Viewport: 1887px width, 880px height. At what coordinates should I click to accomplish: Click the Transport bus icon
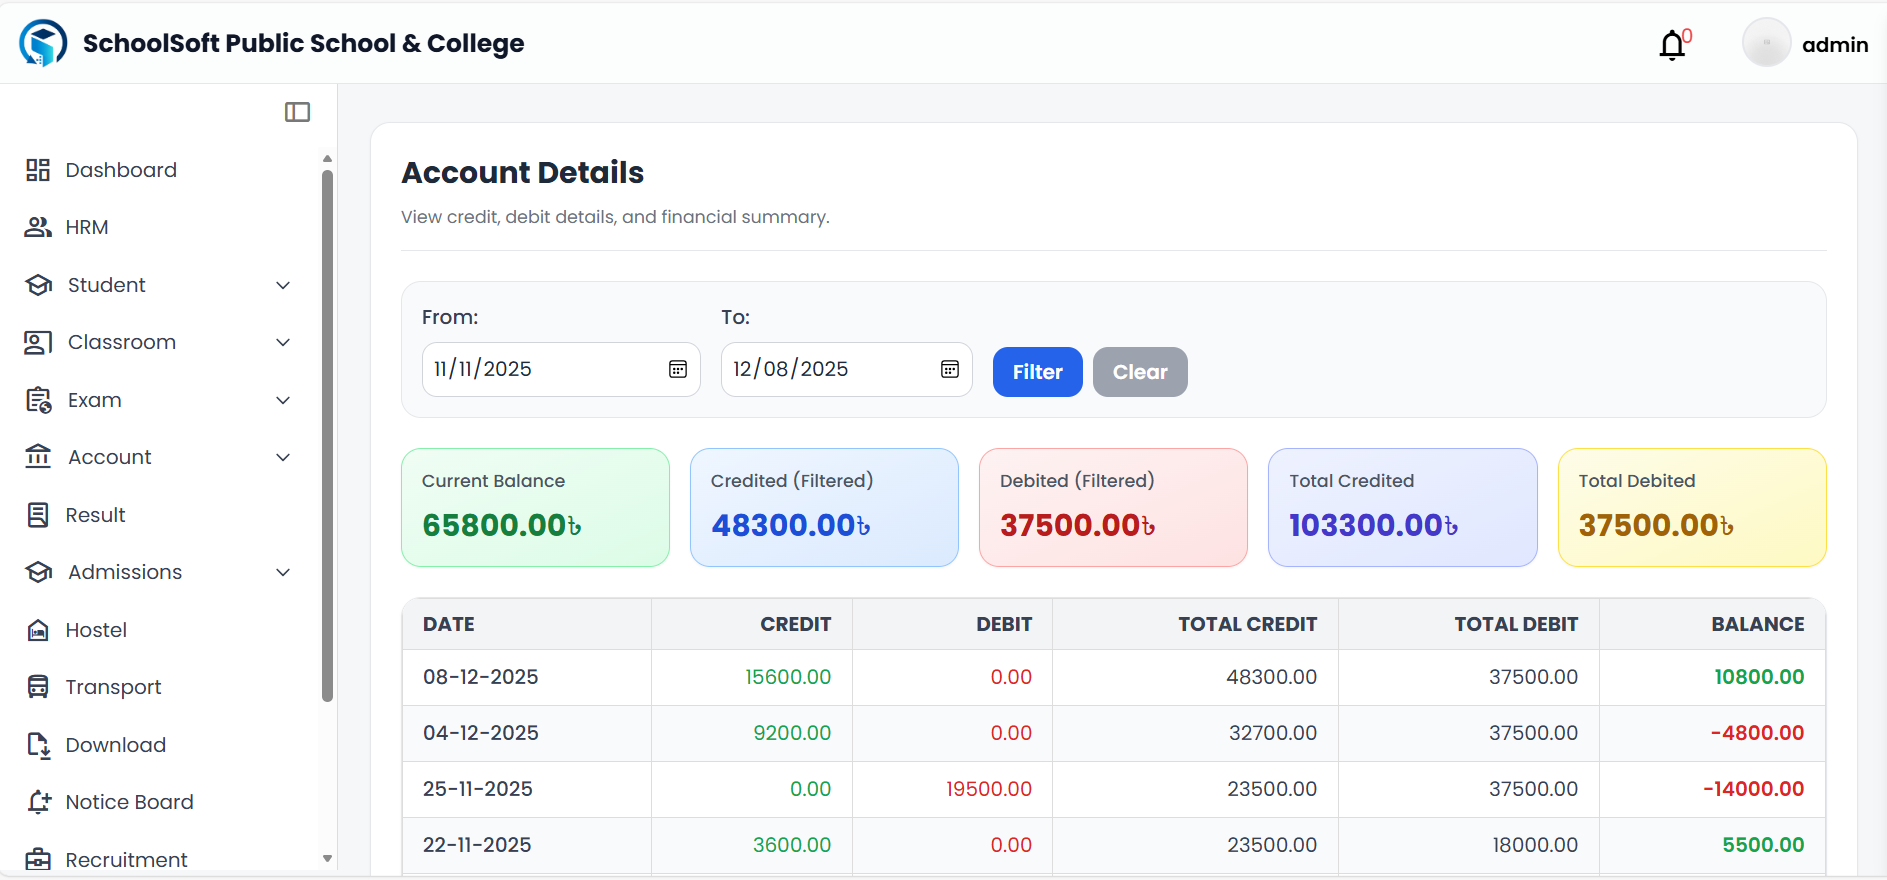pos(38,687)
